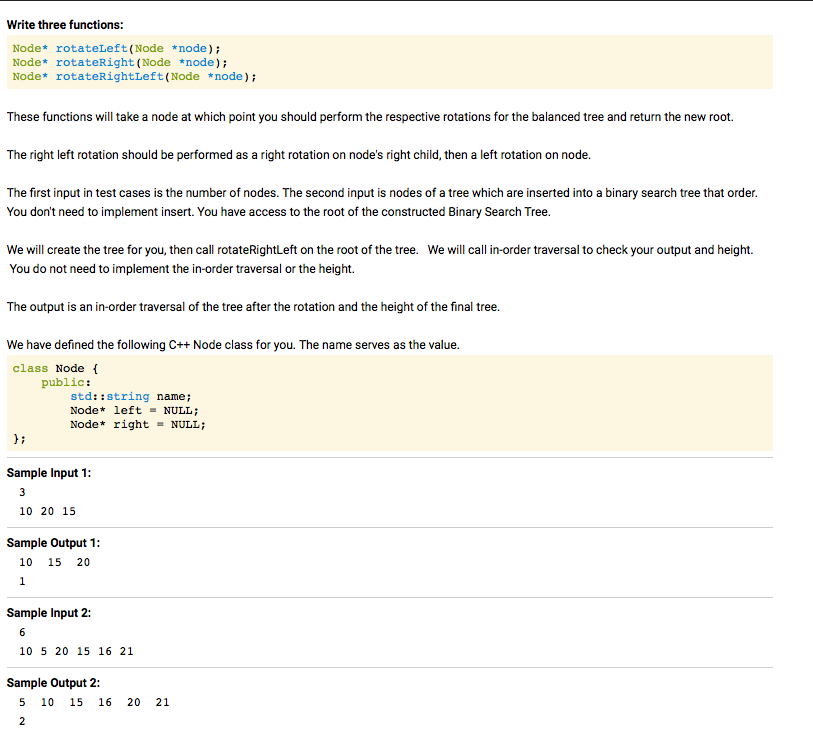Click the 'public:' code line
The width and height of the screenshot is (813, 753).
coord(66,382)
